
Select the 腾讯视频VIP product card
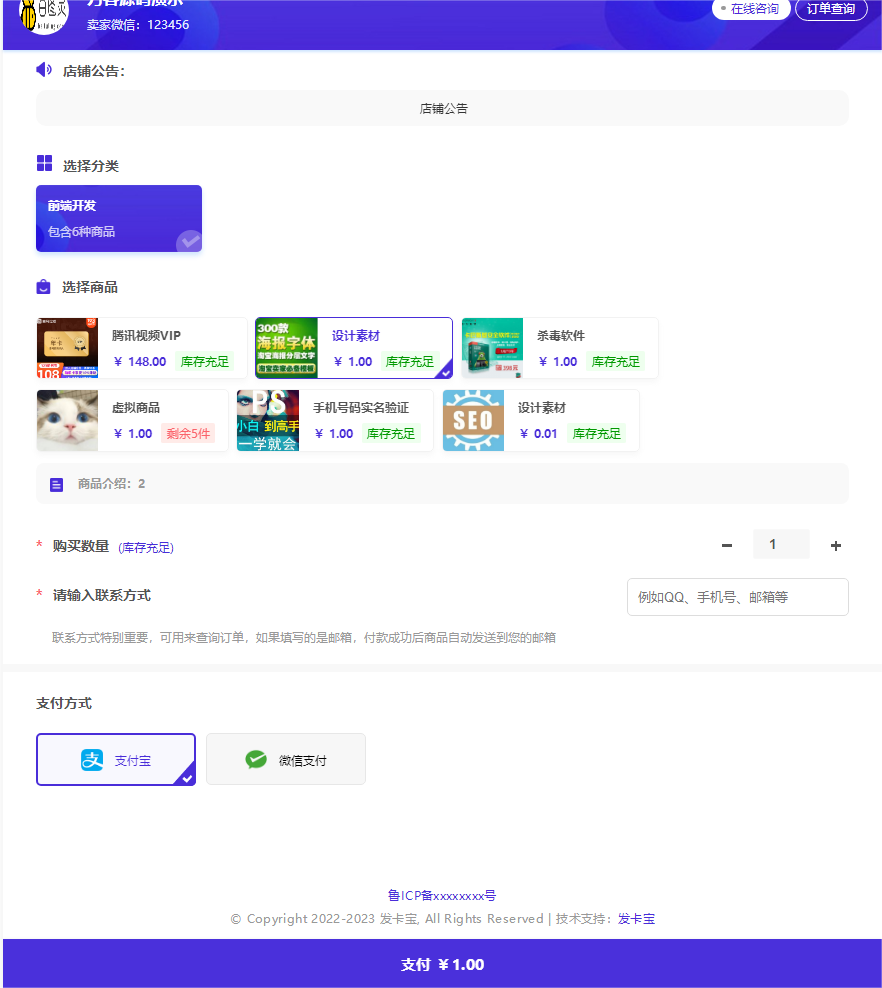[x=142, y=348]
